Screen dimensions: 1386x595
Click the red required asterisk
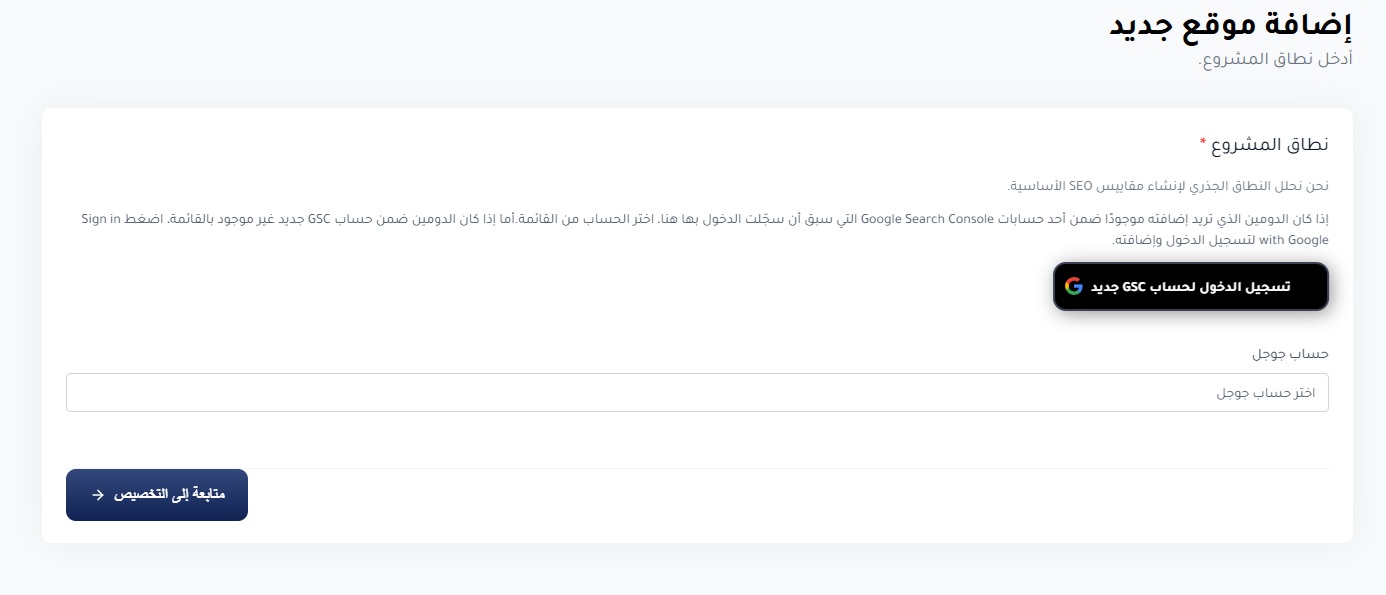click(1203, 142)
